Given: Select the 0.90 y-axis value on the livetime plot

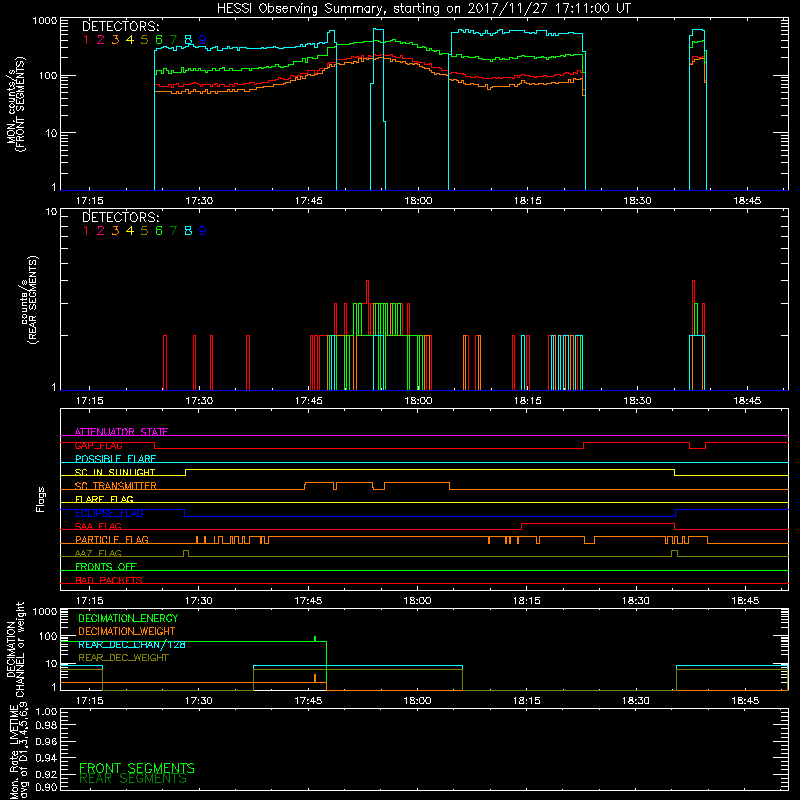Looking at the screenshot, I should (46, 788).
